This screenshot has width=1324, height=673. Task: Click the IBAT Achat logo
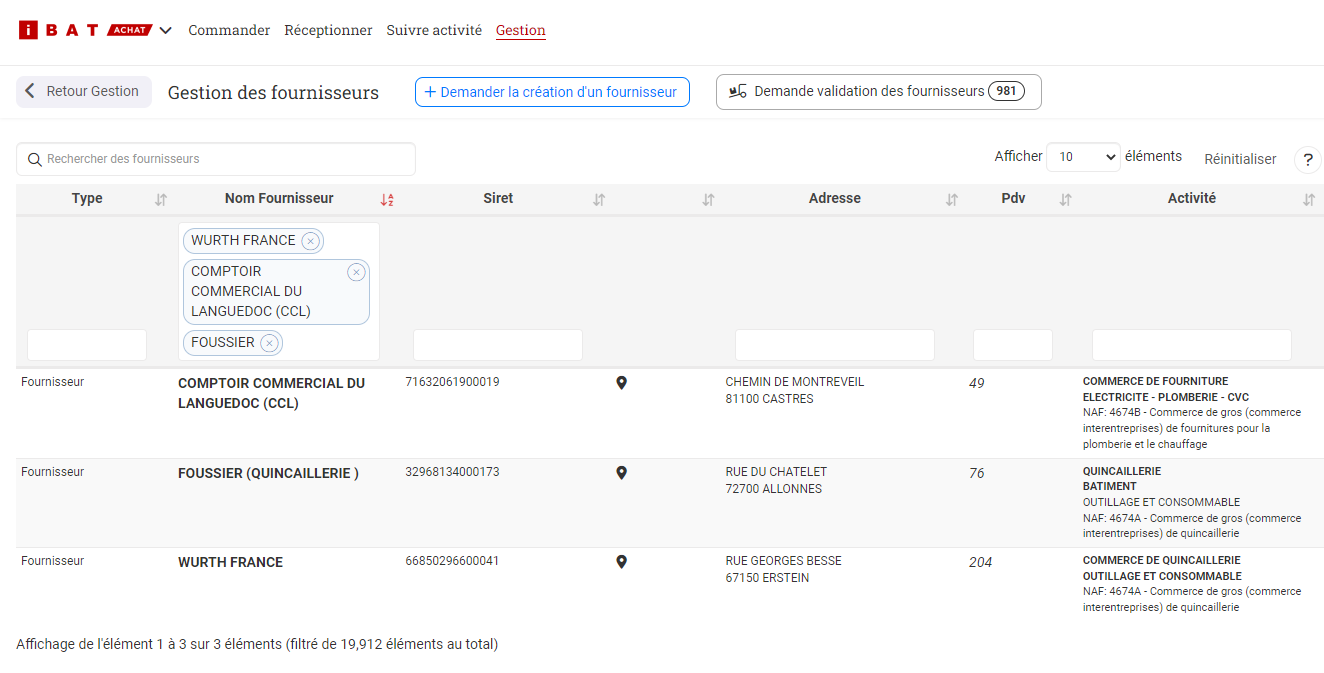[85, 30]
